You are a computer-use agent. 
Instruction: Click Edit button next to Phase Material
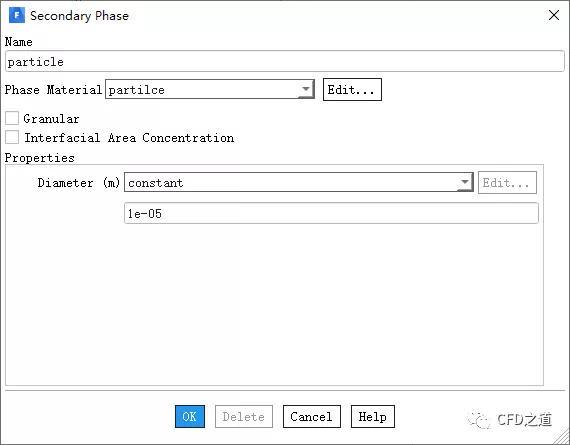tap(352, 89)
